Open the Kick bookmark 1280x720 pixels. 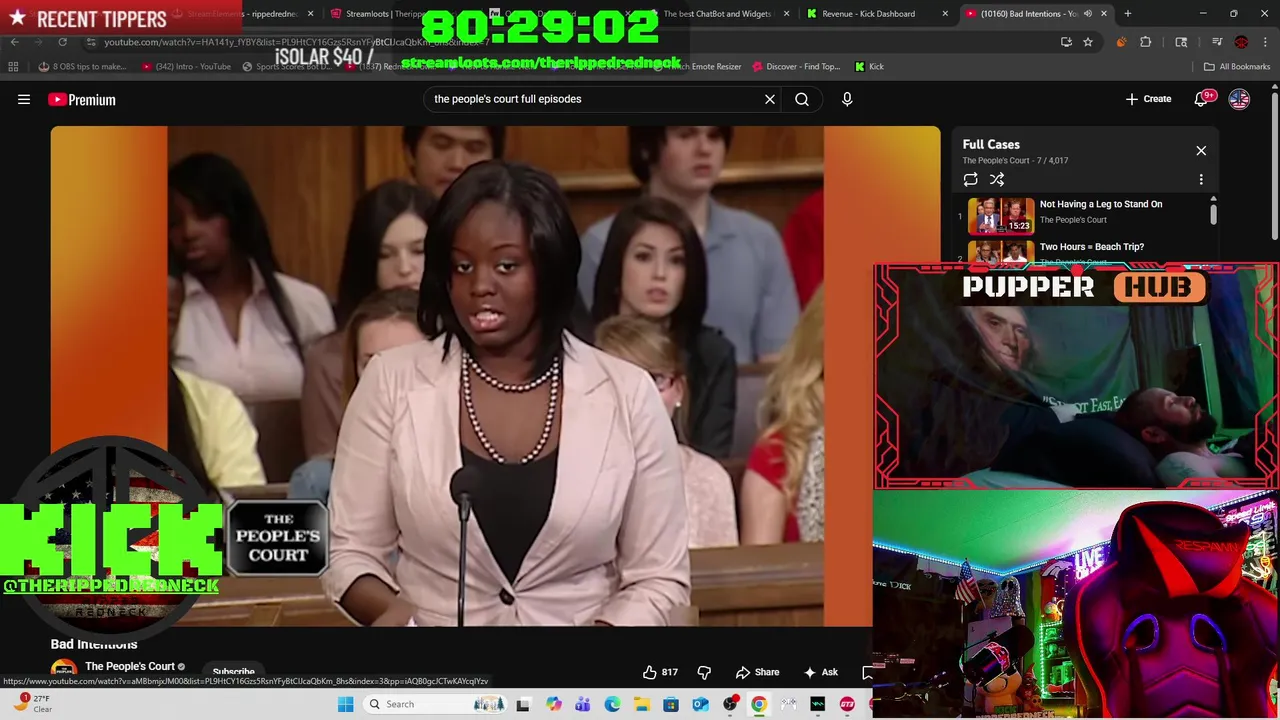point(869,67)
